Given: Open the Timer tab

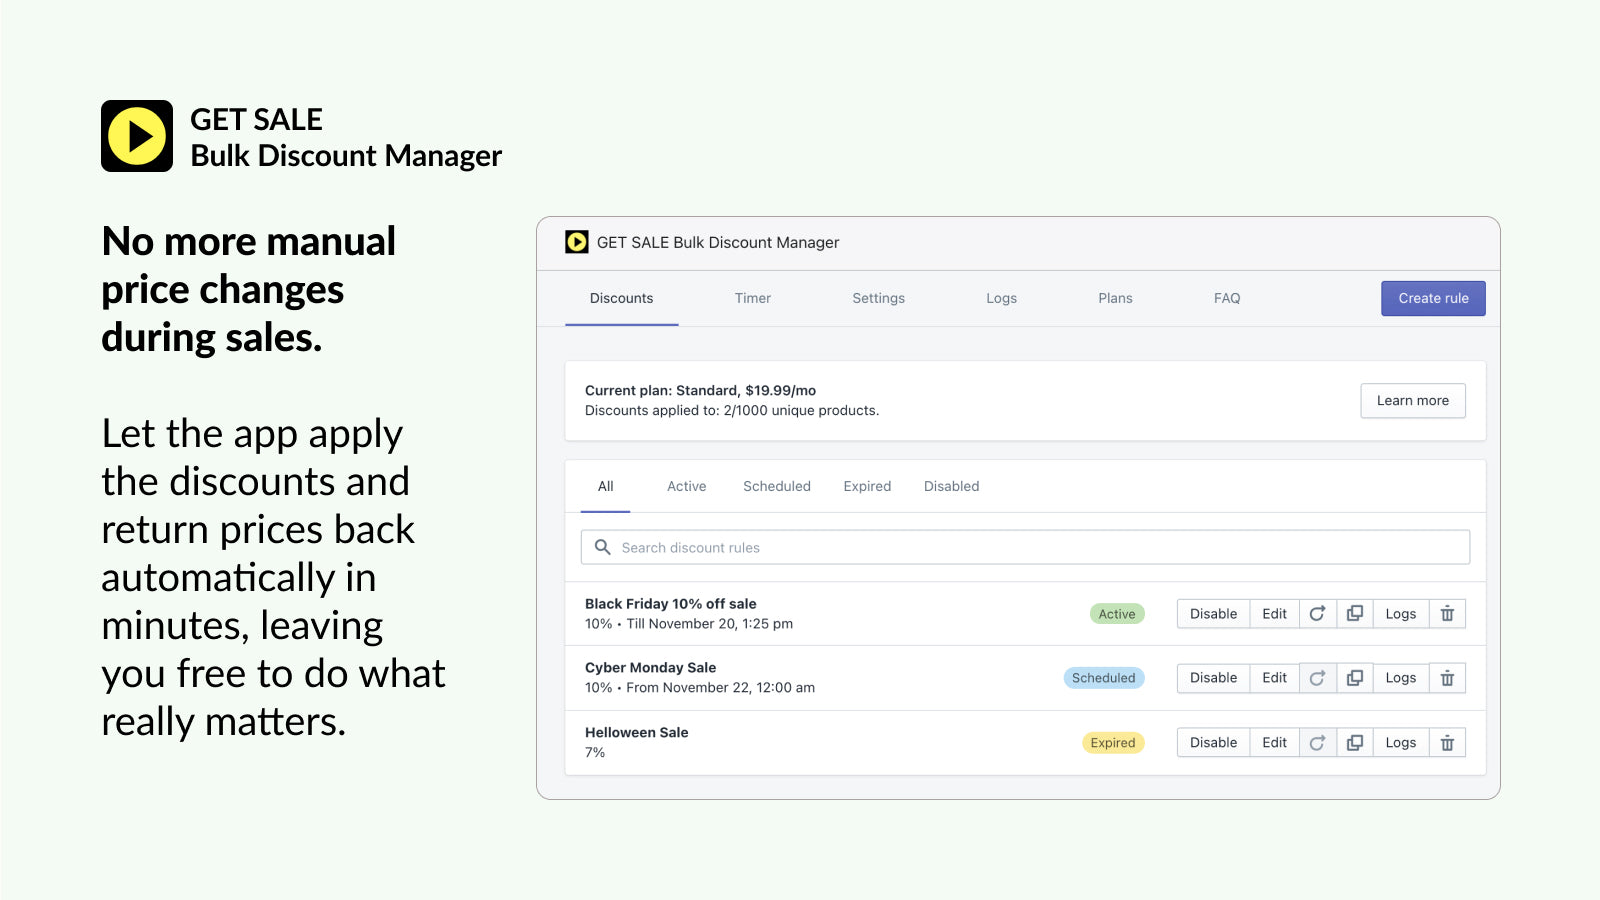Looking at the screenshot, I should pos(752,298).
